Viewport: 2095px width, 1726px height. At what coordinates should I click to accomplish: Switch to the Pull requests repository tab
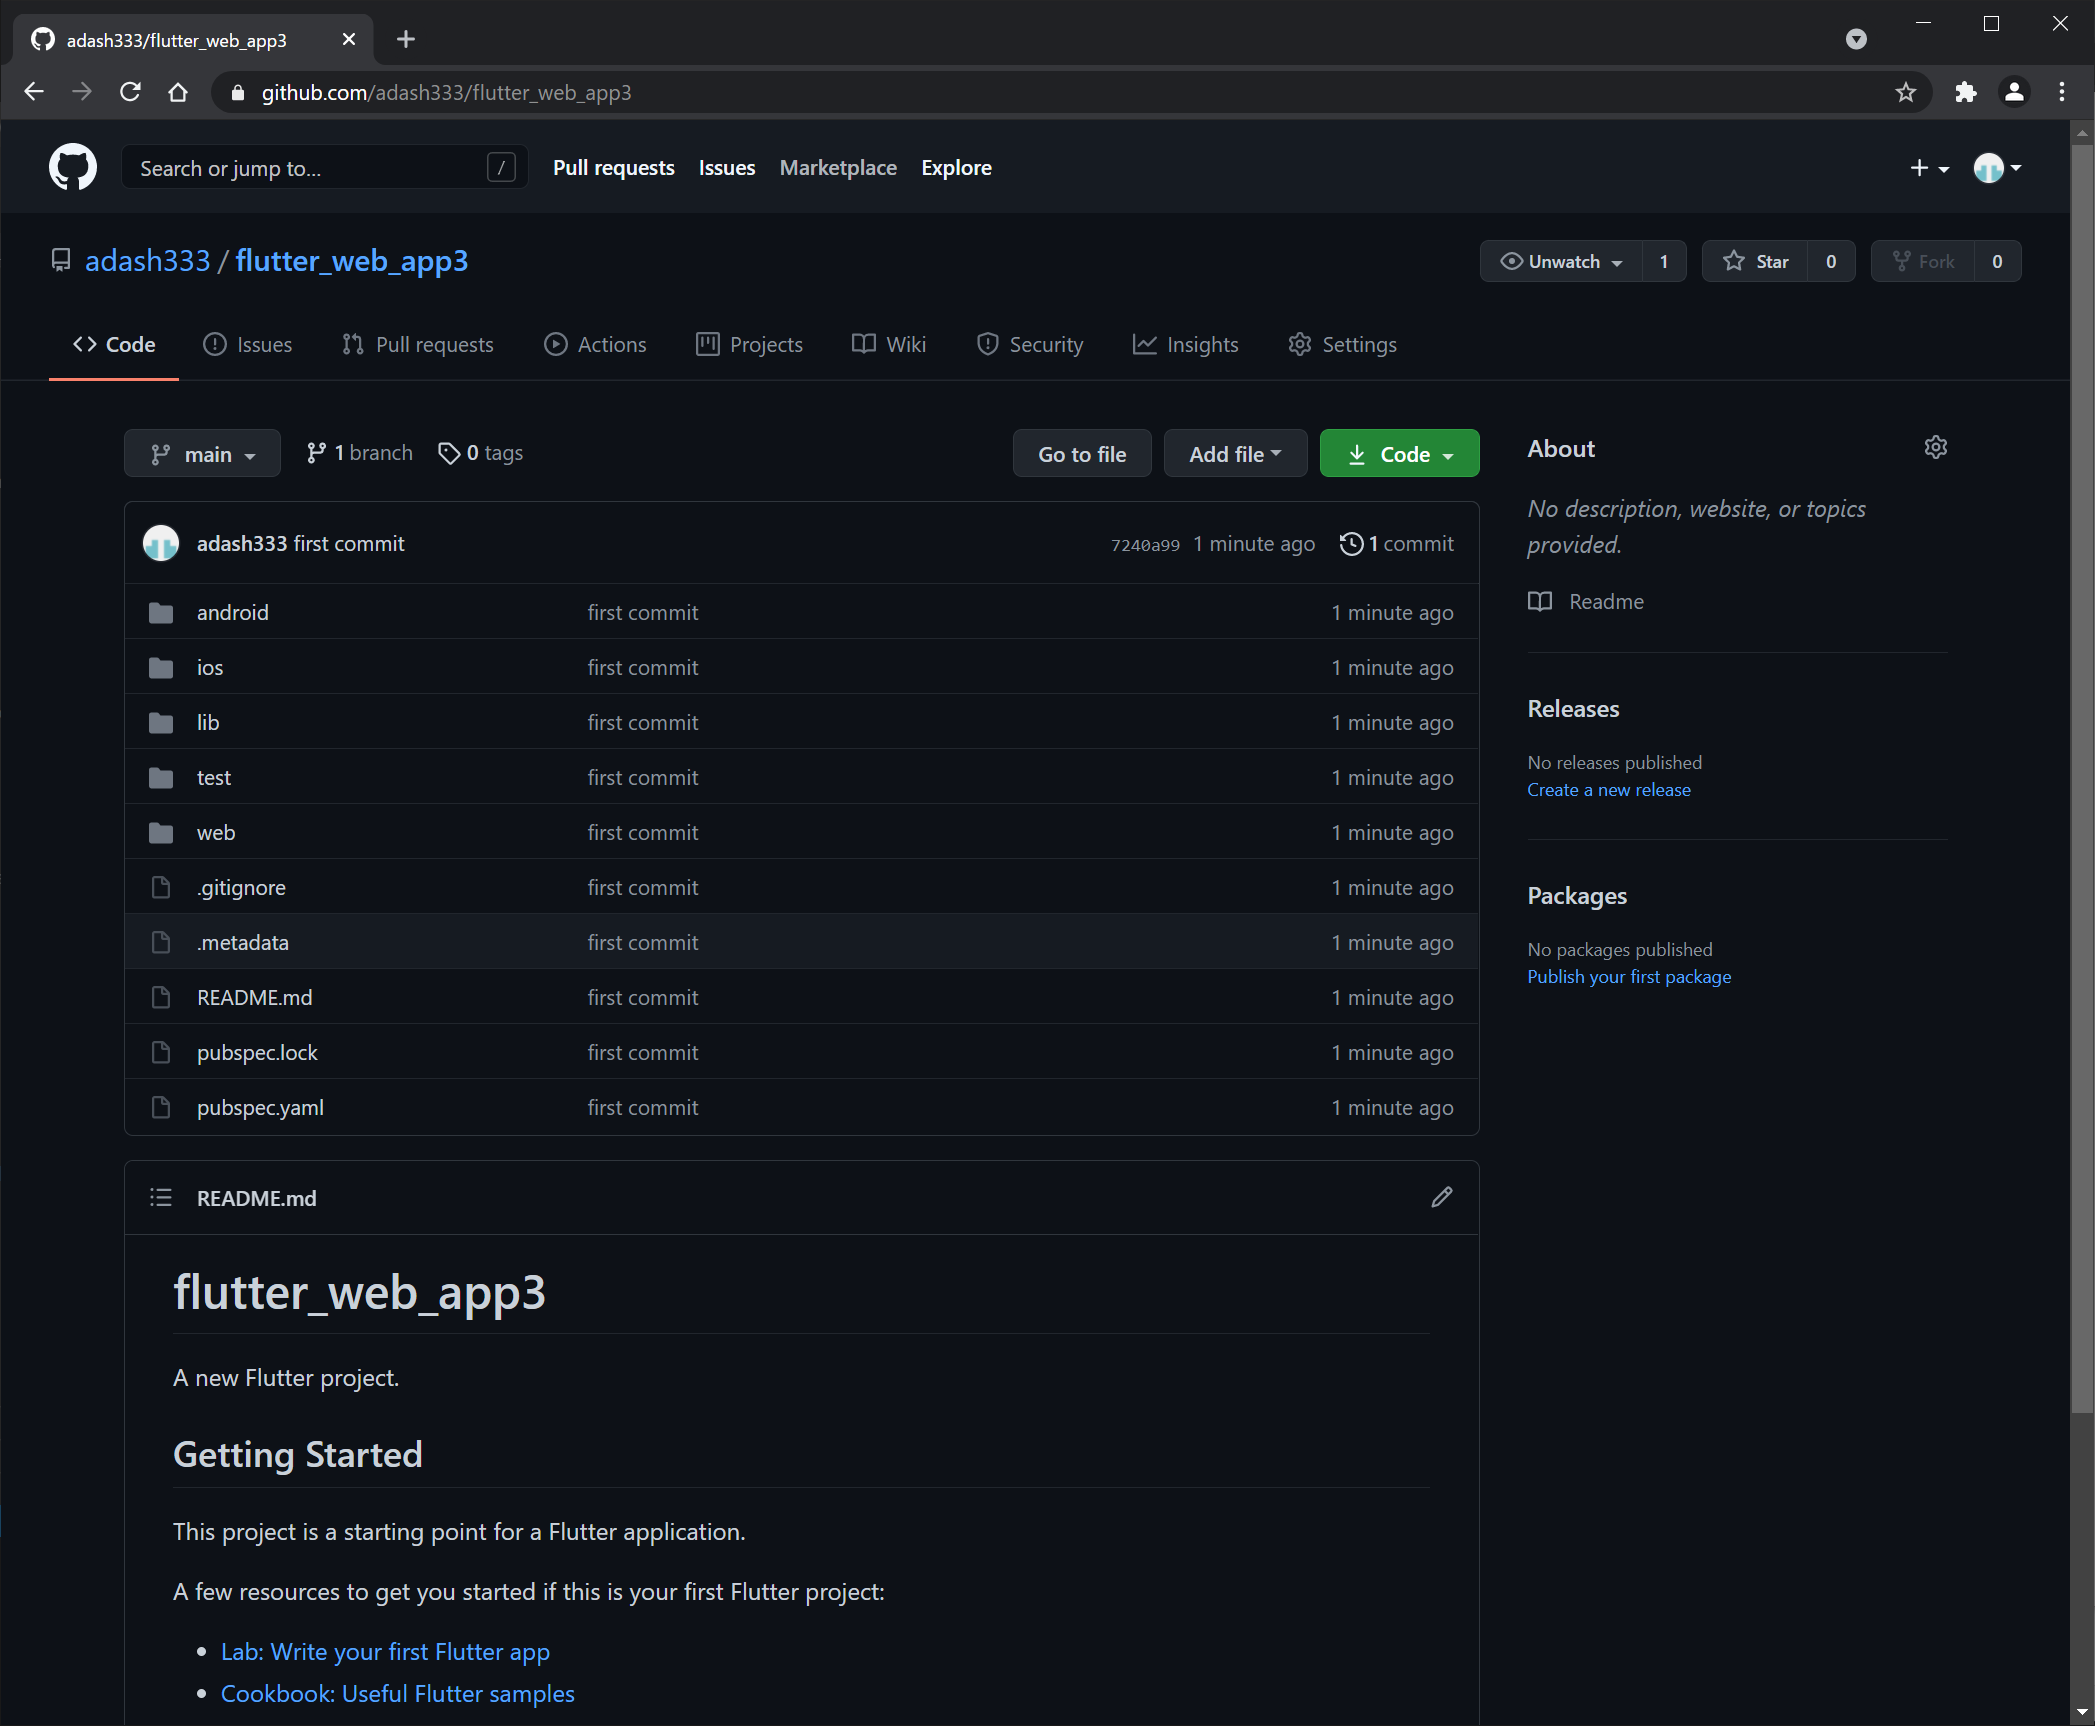coord(418,344)
